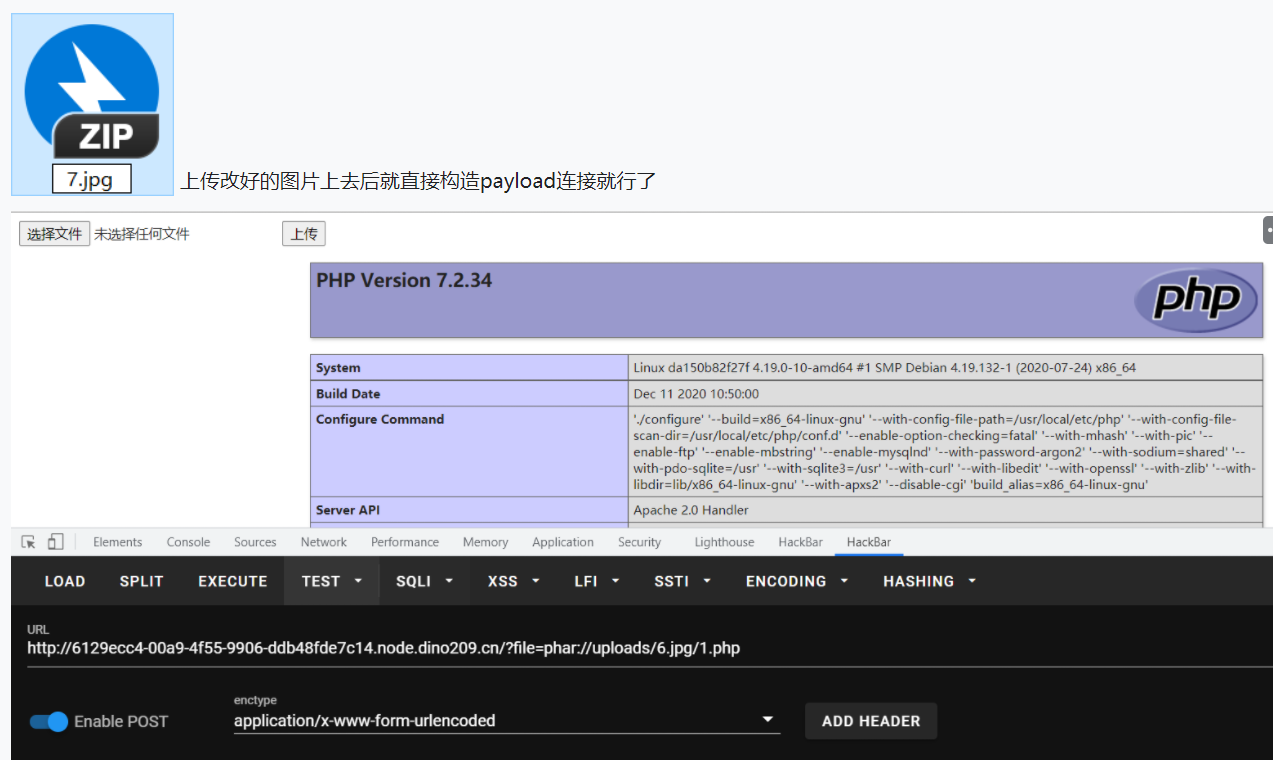The height and width of the screenshot is (760, 1273).
Task: Open the Elements devtools tab
Action: (118, 542)
